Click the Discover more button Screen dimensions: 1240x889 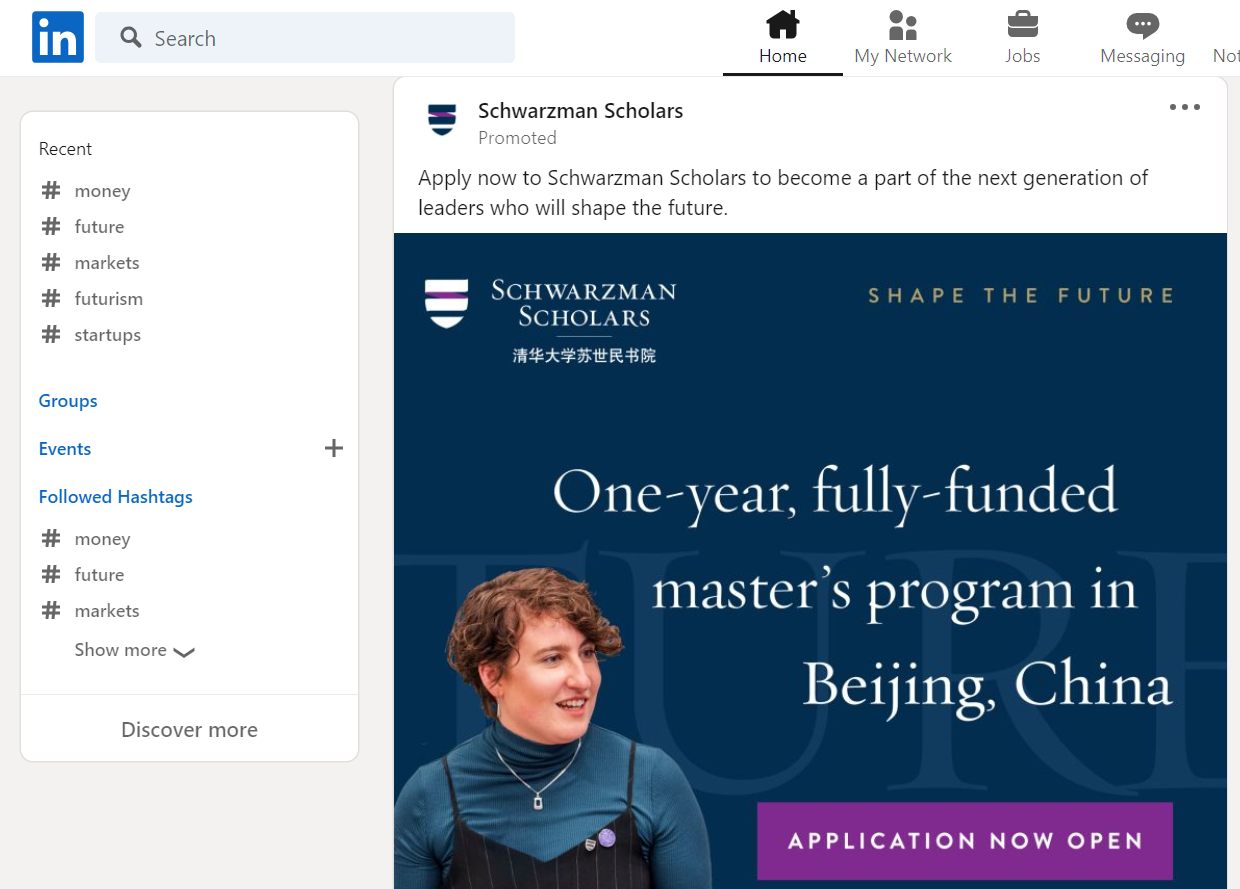(x=189, y=729)
